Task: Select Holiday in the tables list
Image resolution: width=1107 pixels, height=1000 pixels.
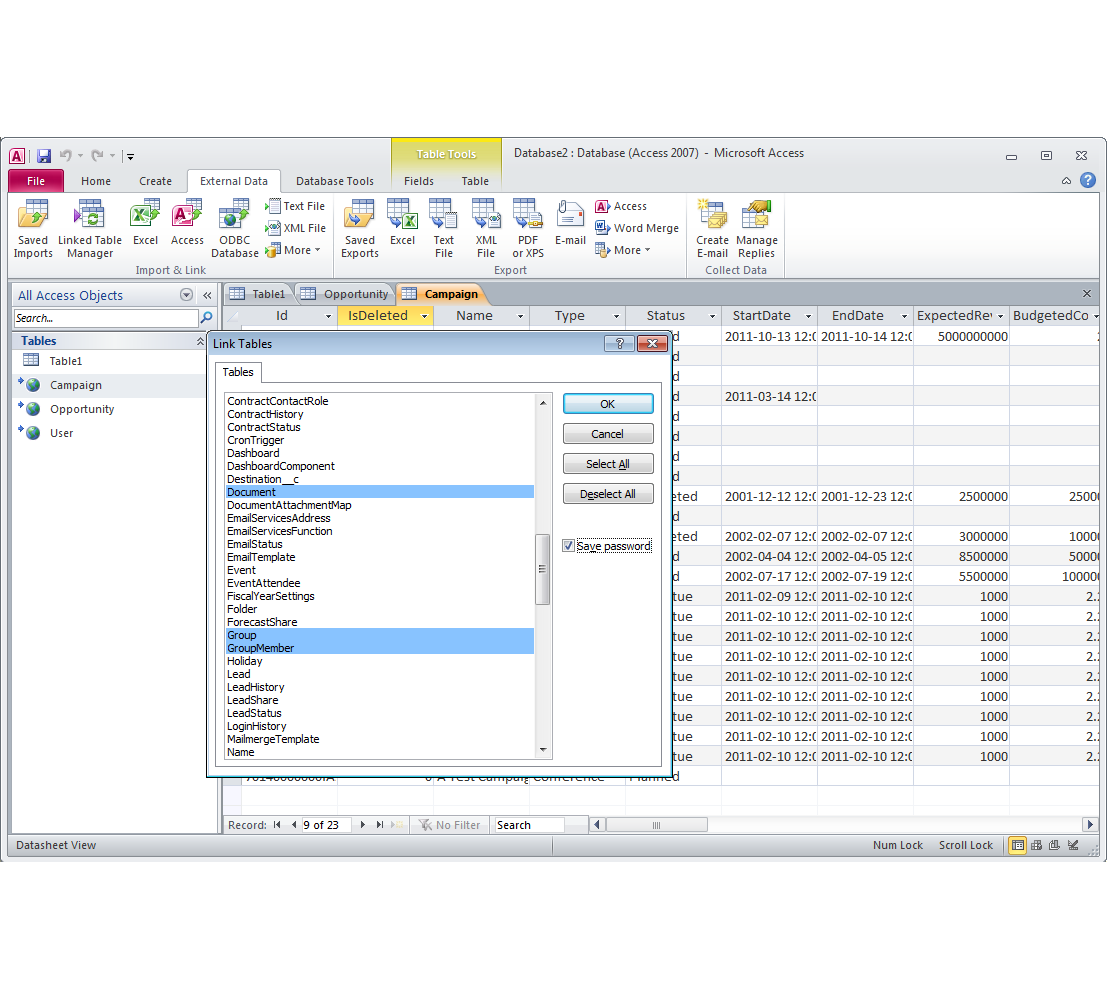Action: (x=380, y=661)
